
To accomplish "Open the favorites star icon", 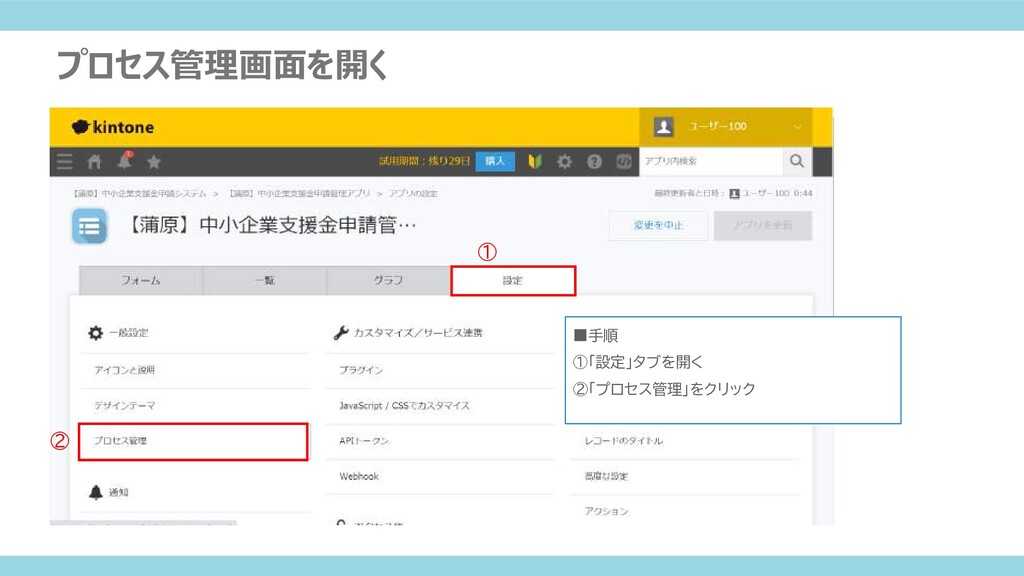I will pos(153,161).
